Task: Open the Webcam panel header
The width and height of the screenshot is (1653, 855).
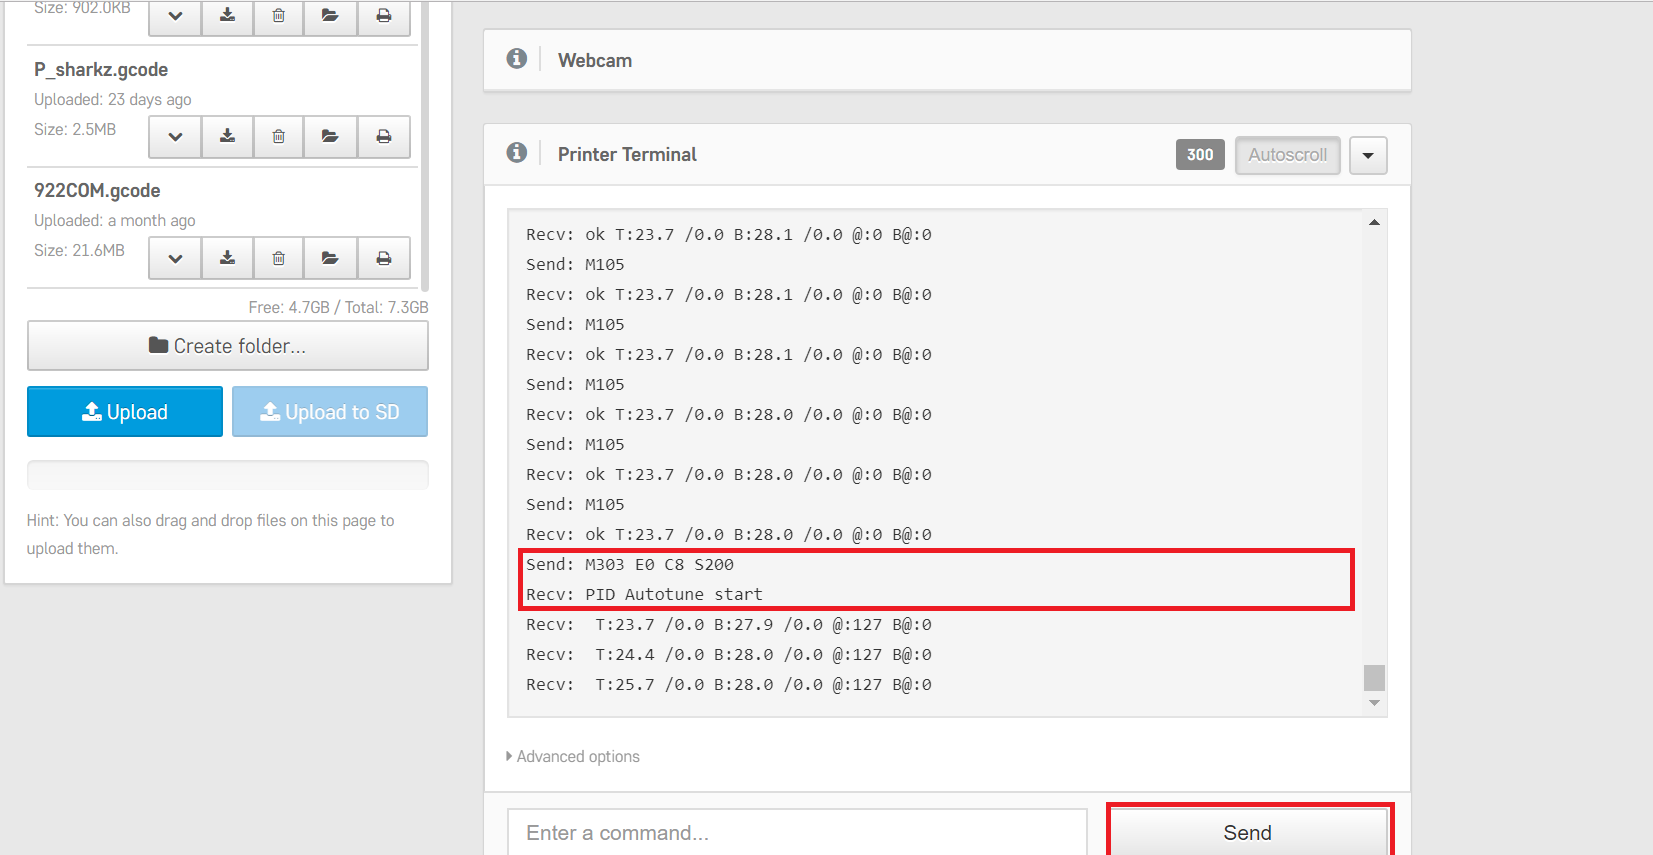Action: tap(947, 60)
